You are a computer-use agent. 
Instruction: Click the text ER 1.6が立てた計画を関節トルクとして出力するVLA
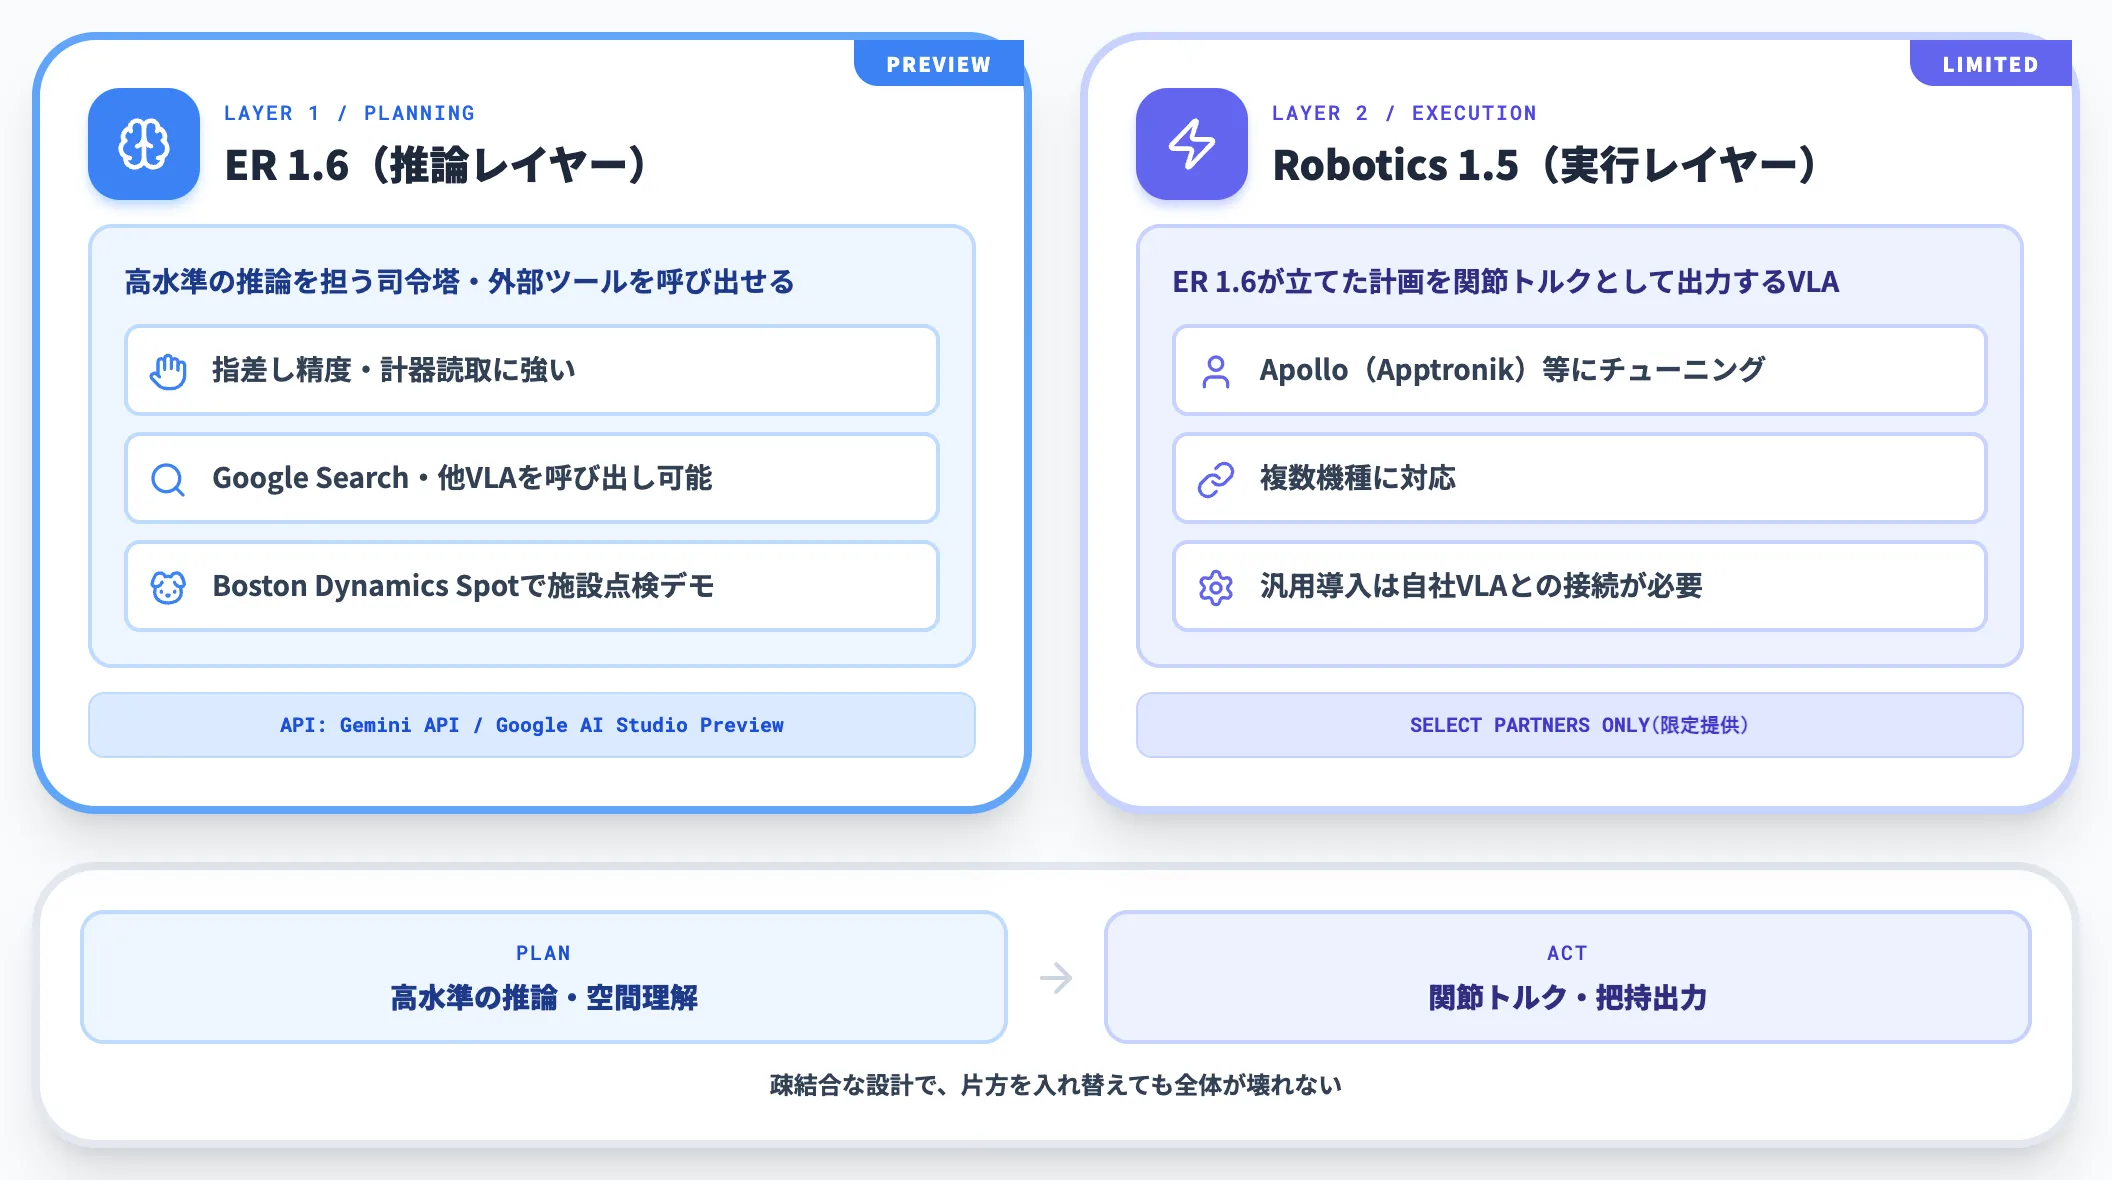tap(1506, 282)
